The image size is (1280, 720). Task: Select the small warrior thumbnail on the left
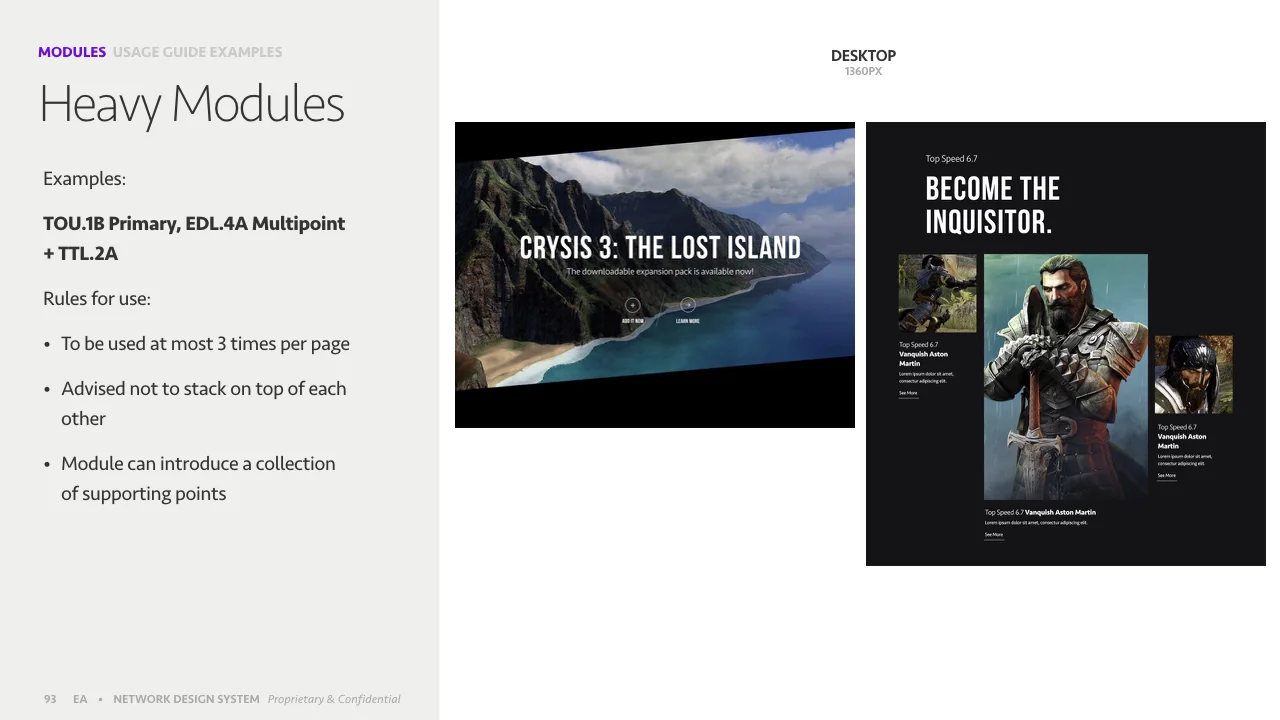pos(937,293)
